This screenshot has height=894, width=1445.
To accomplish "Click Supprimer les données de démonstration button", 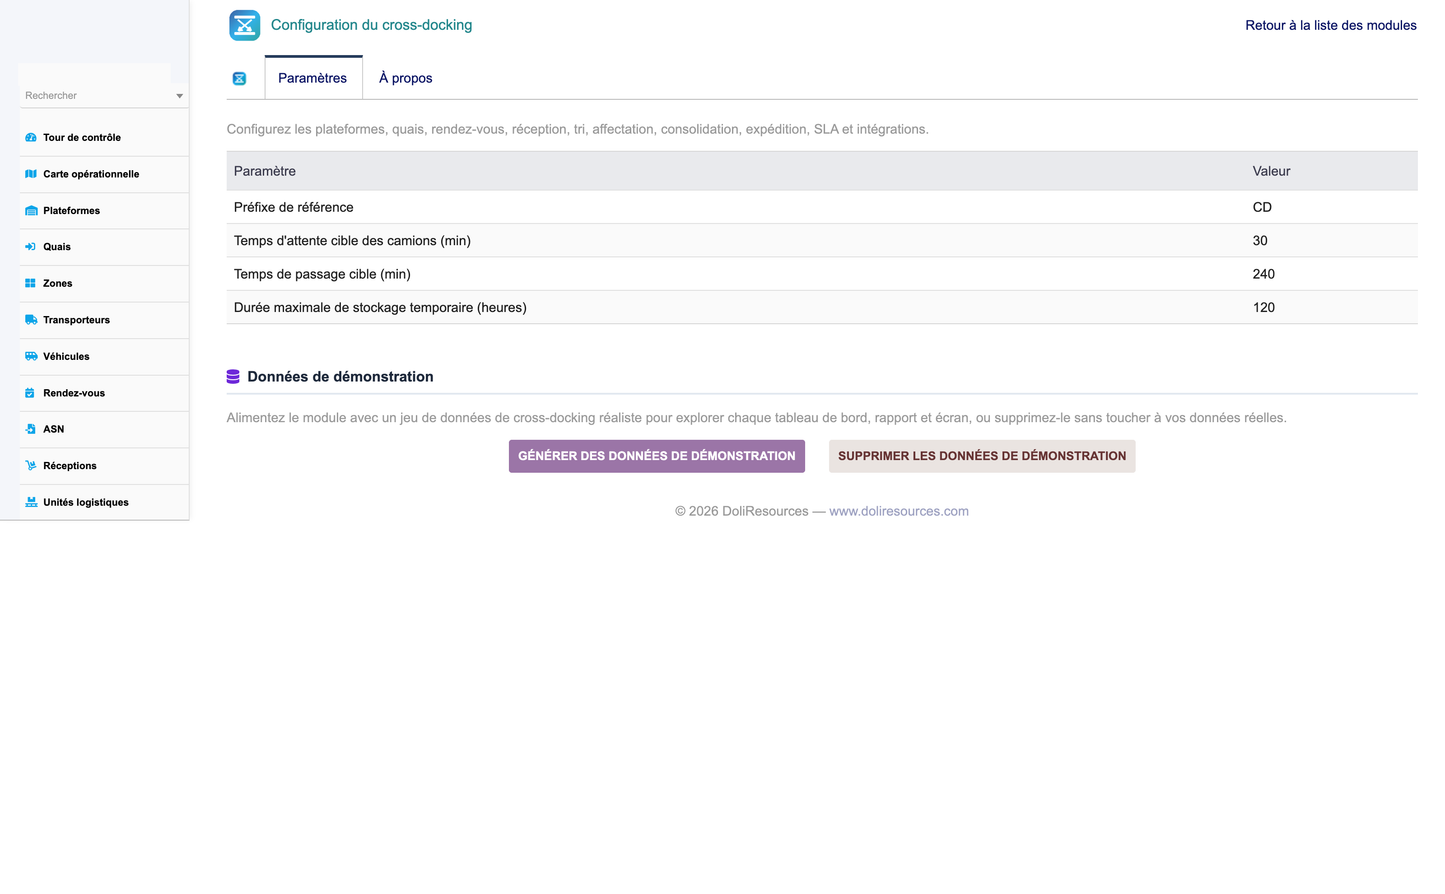I will pos(982,456).
